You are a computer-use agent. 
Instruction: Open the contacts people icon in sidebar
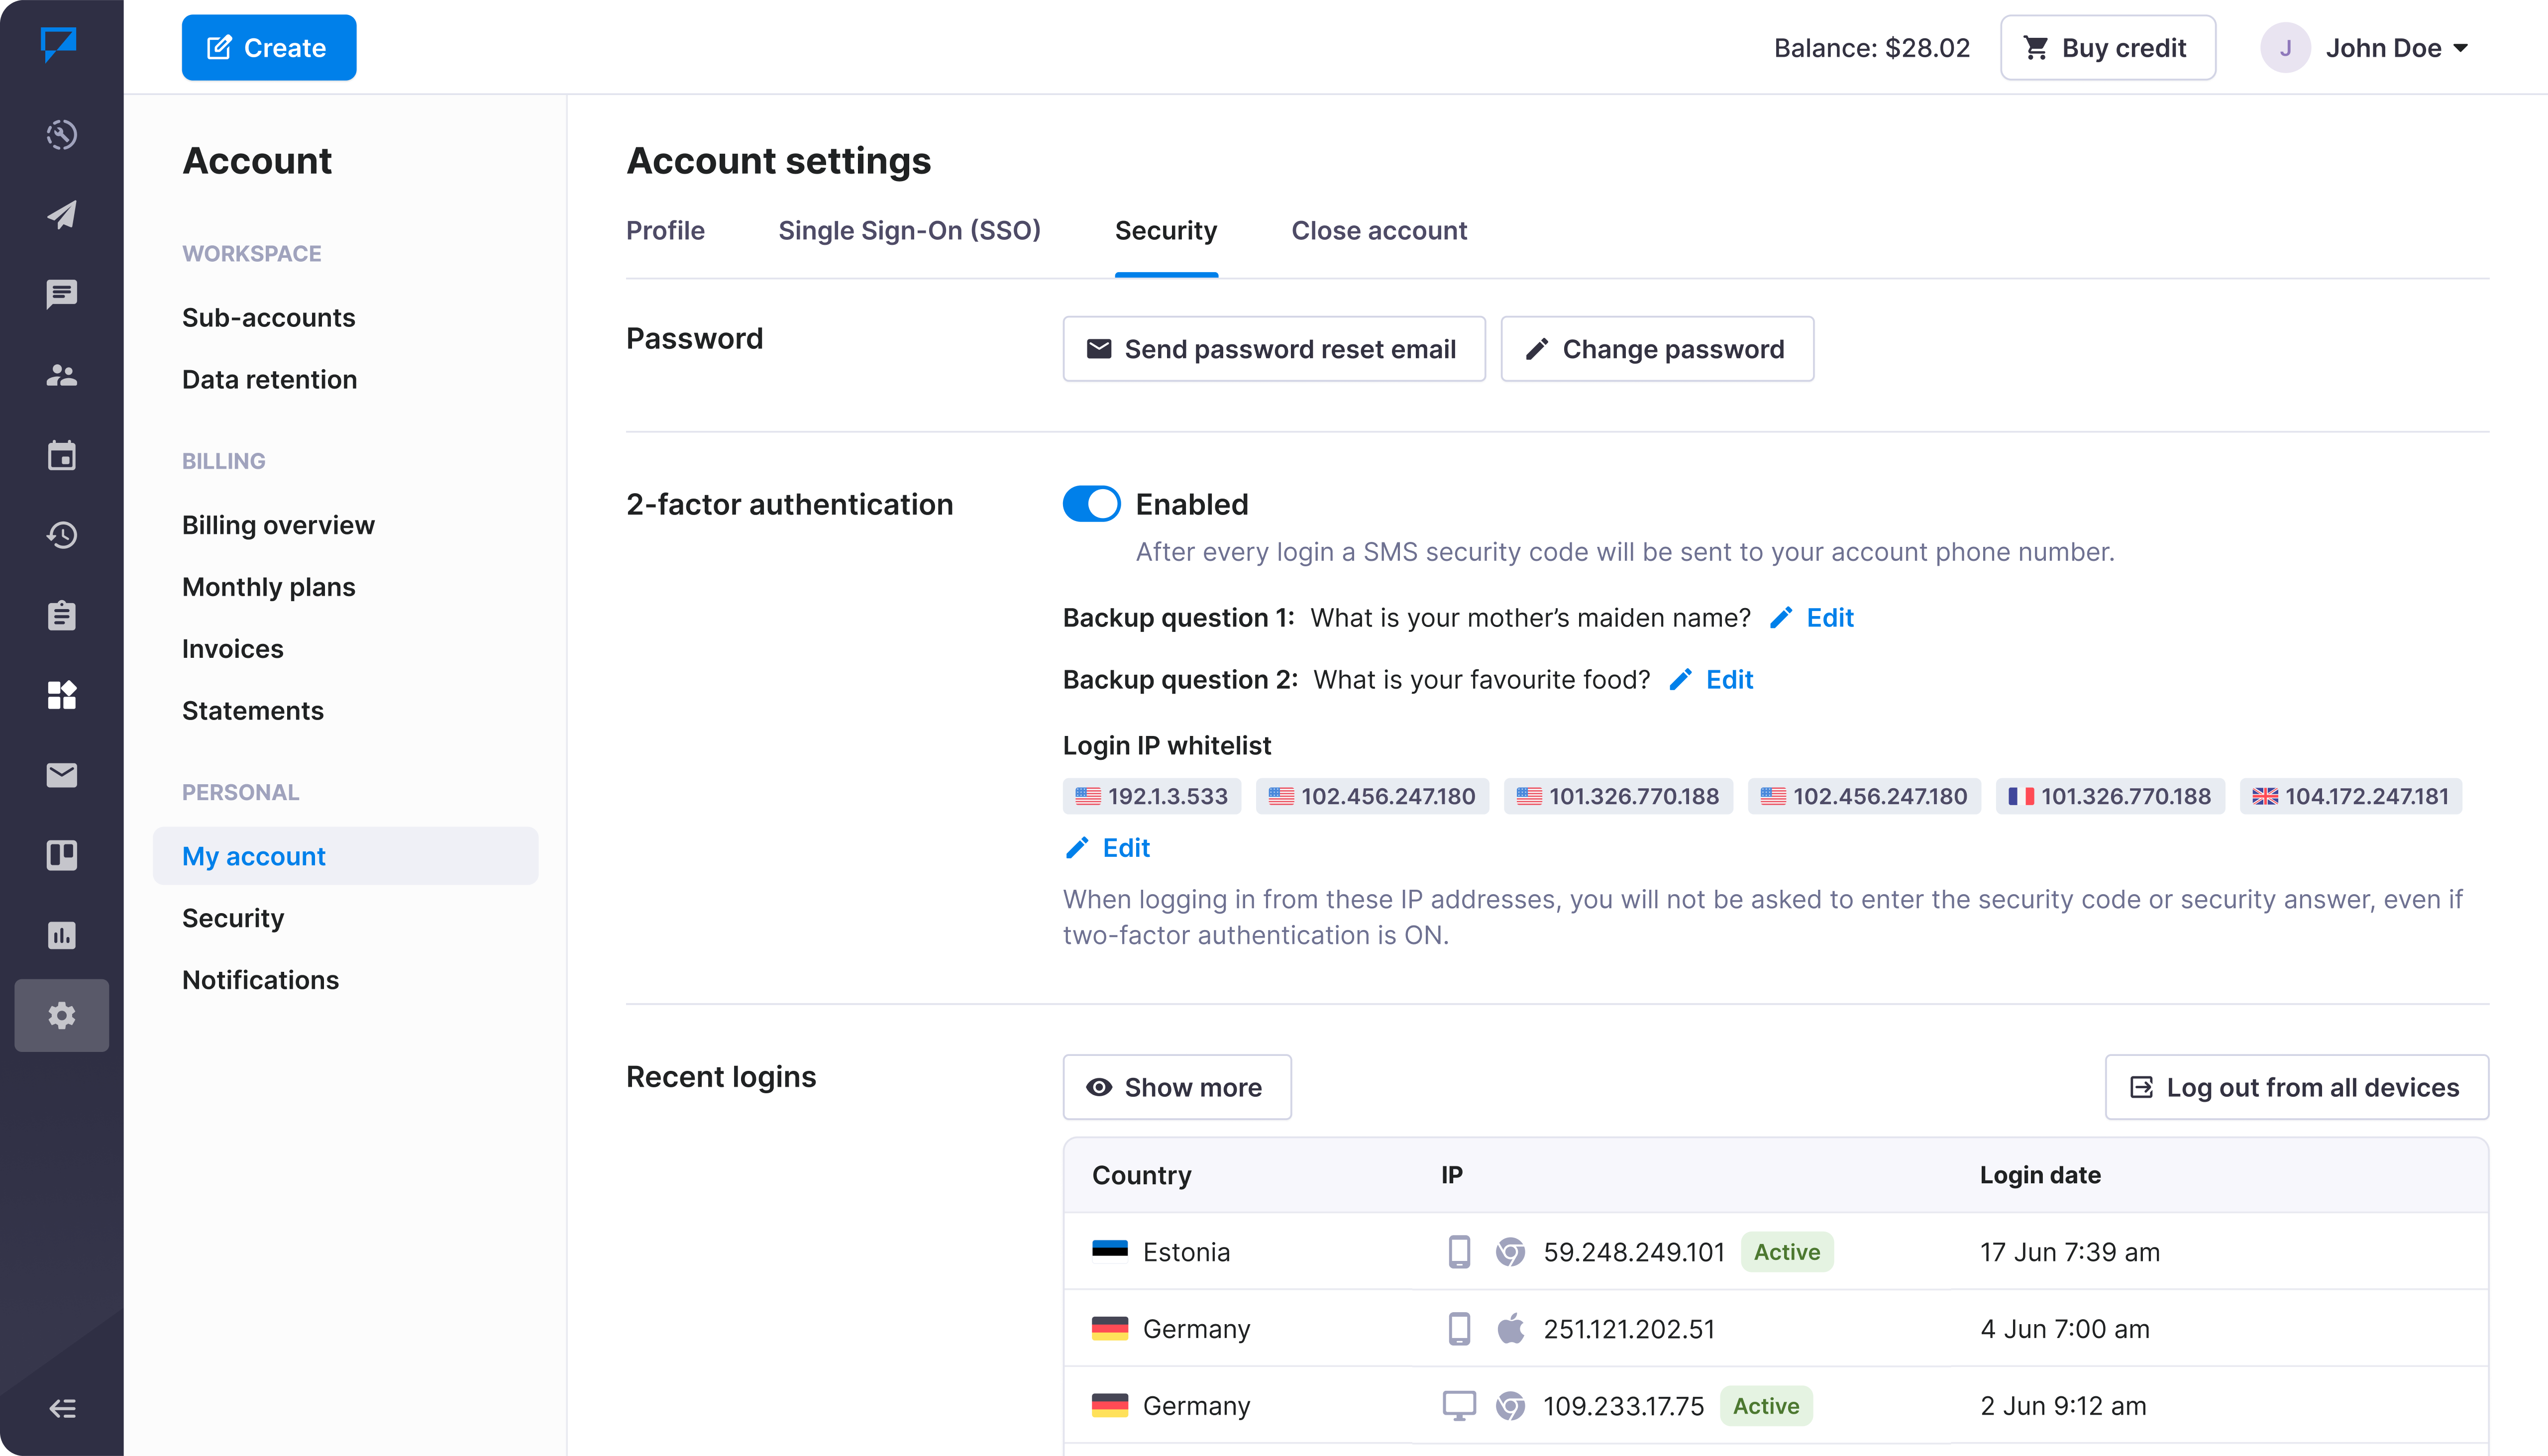click(62, 375)
